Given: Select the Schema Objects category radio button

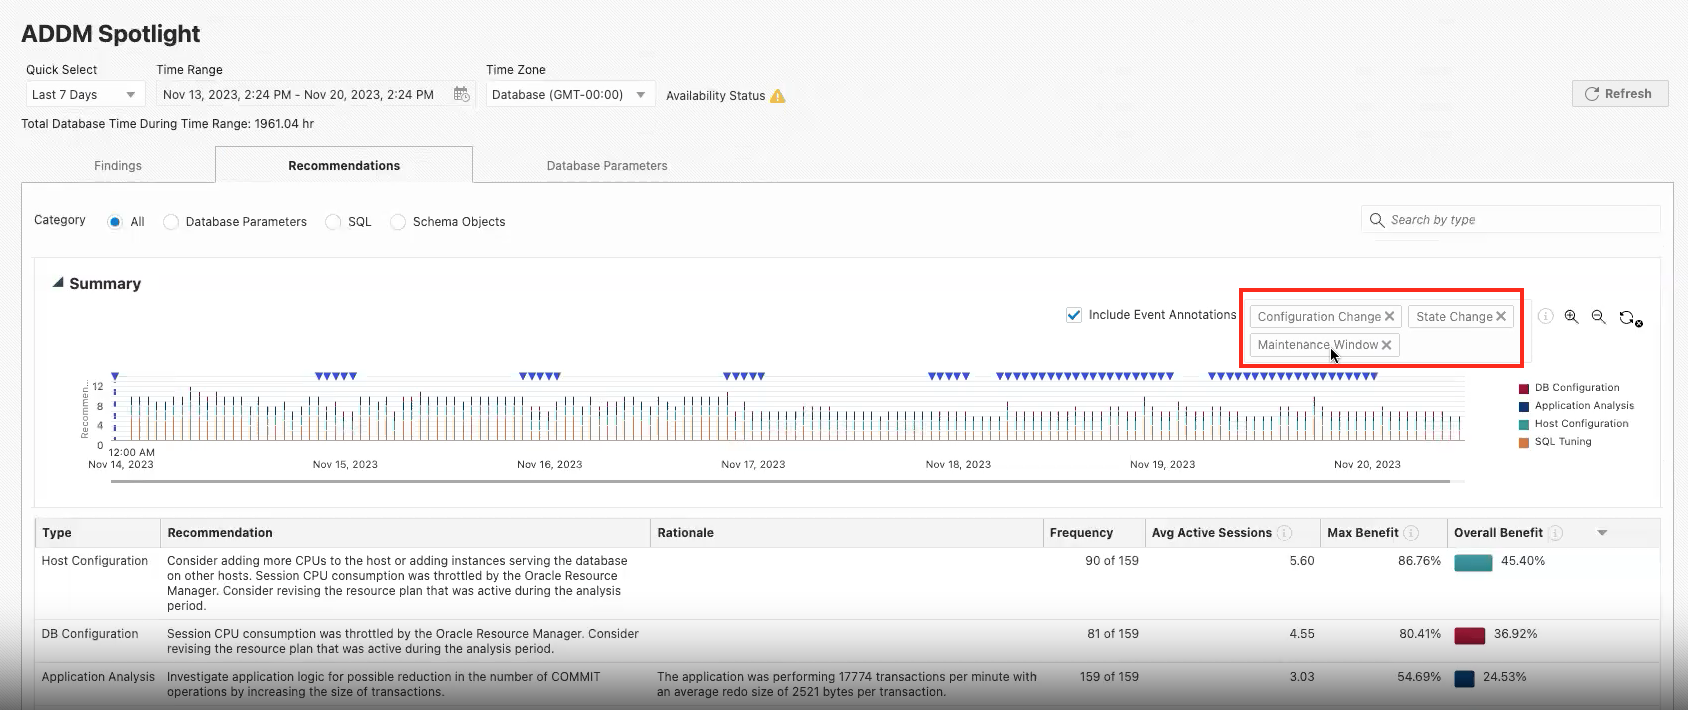Looking at the screenshot, I should pyautogui.click(x=398, y=222).
